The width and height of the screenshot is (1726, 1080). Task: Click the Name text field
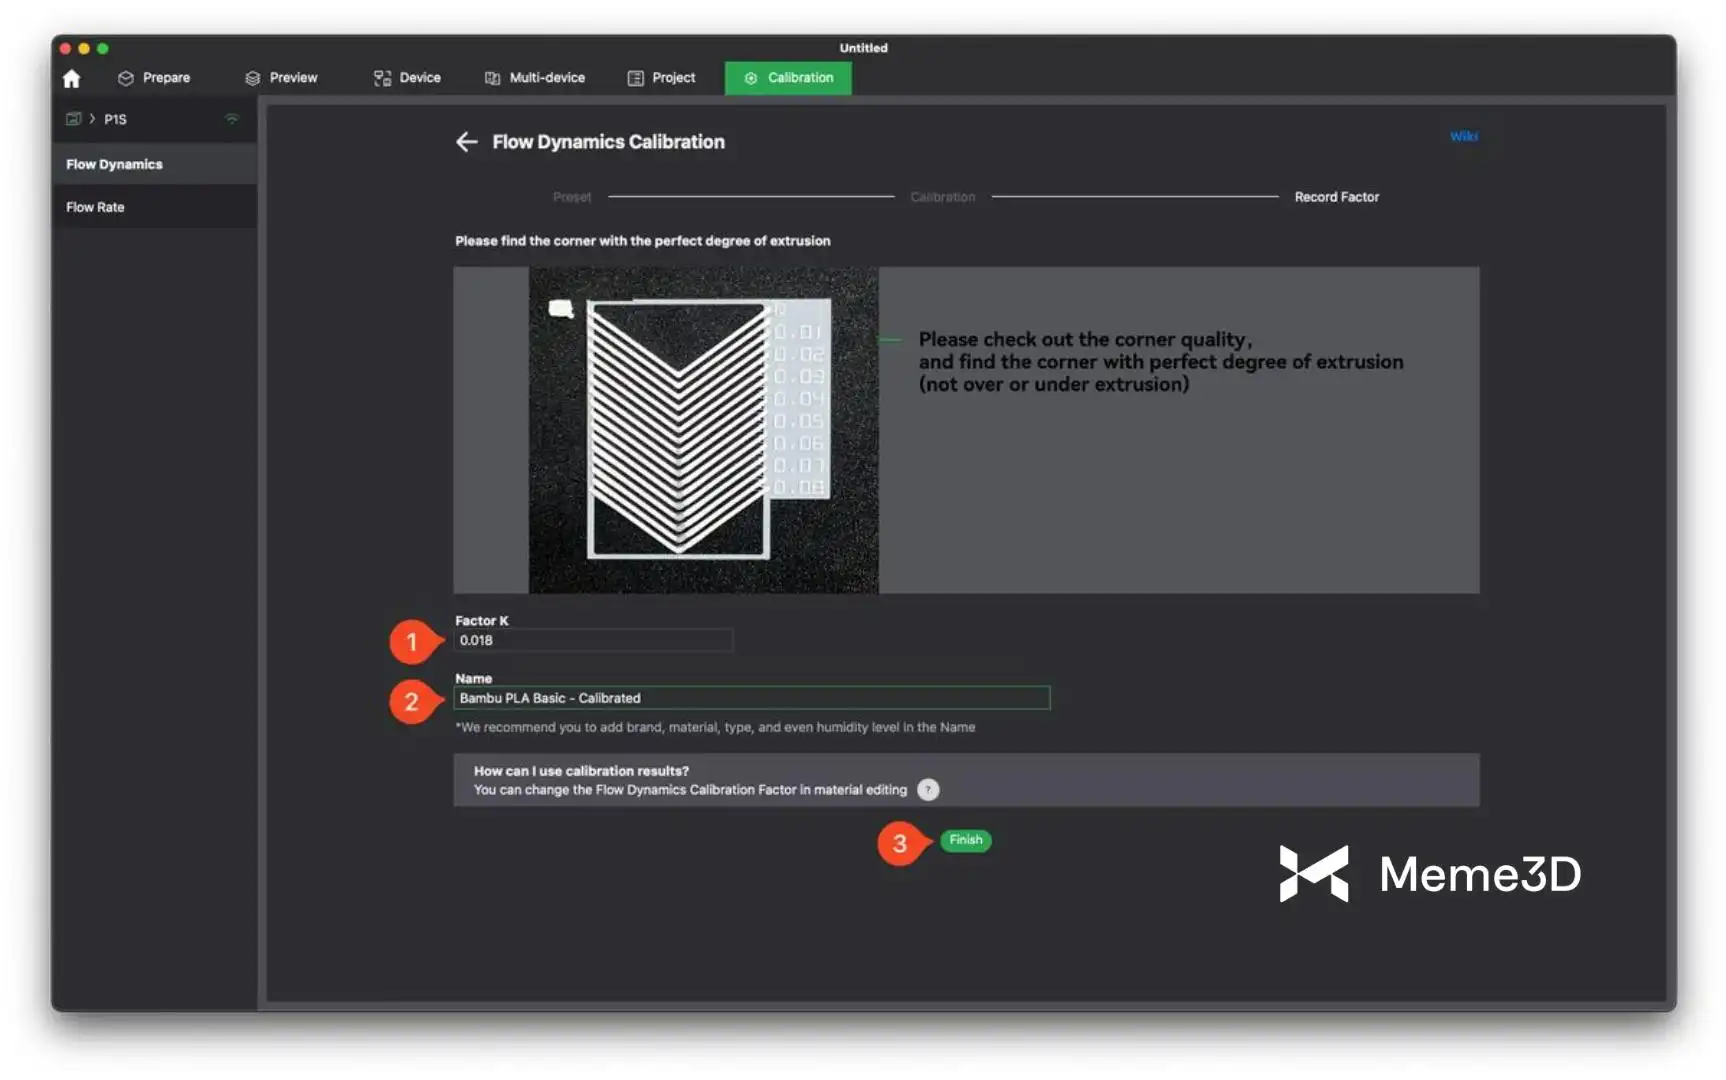point(751,698)
